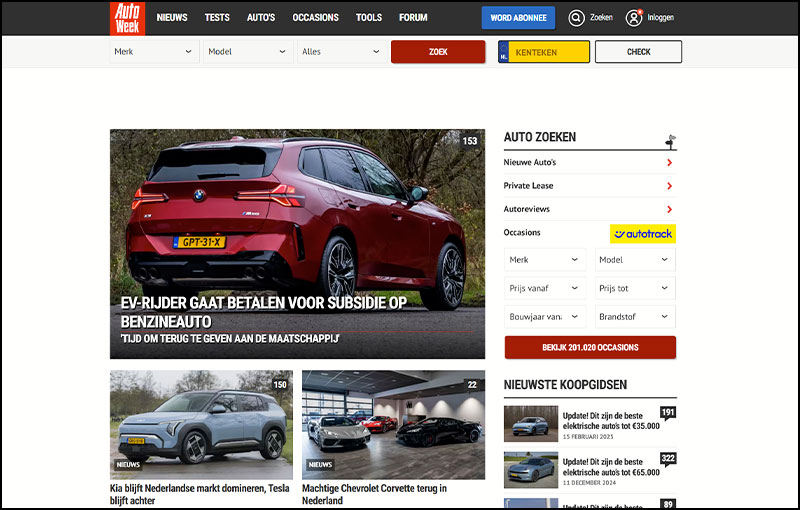Click the Nieuws tag on Corvette article
This screenshot has width=800, height=510.
320,465
